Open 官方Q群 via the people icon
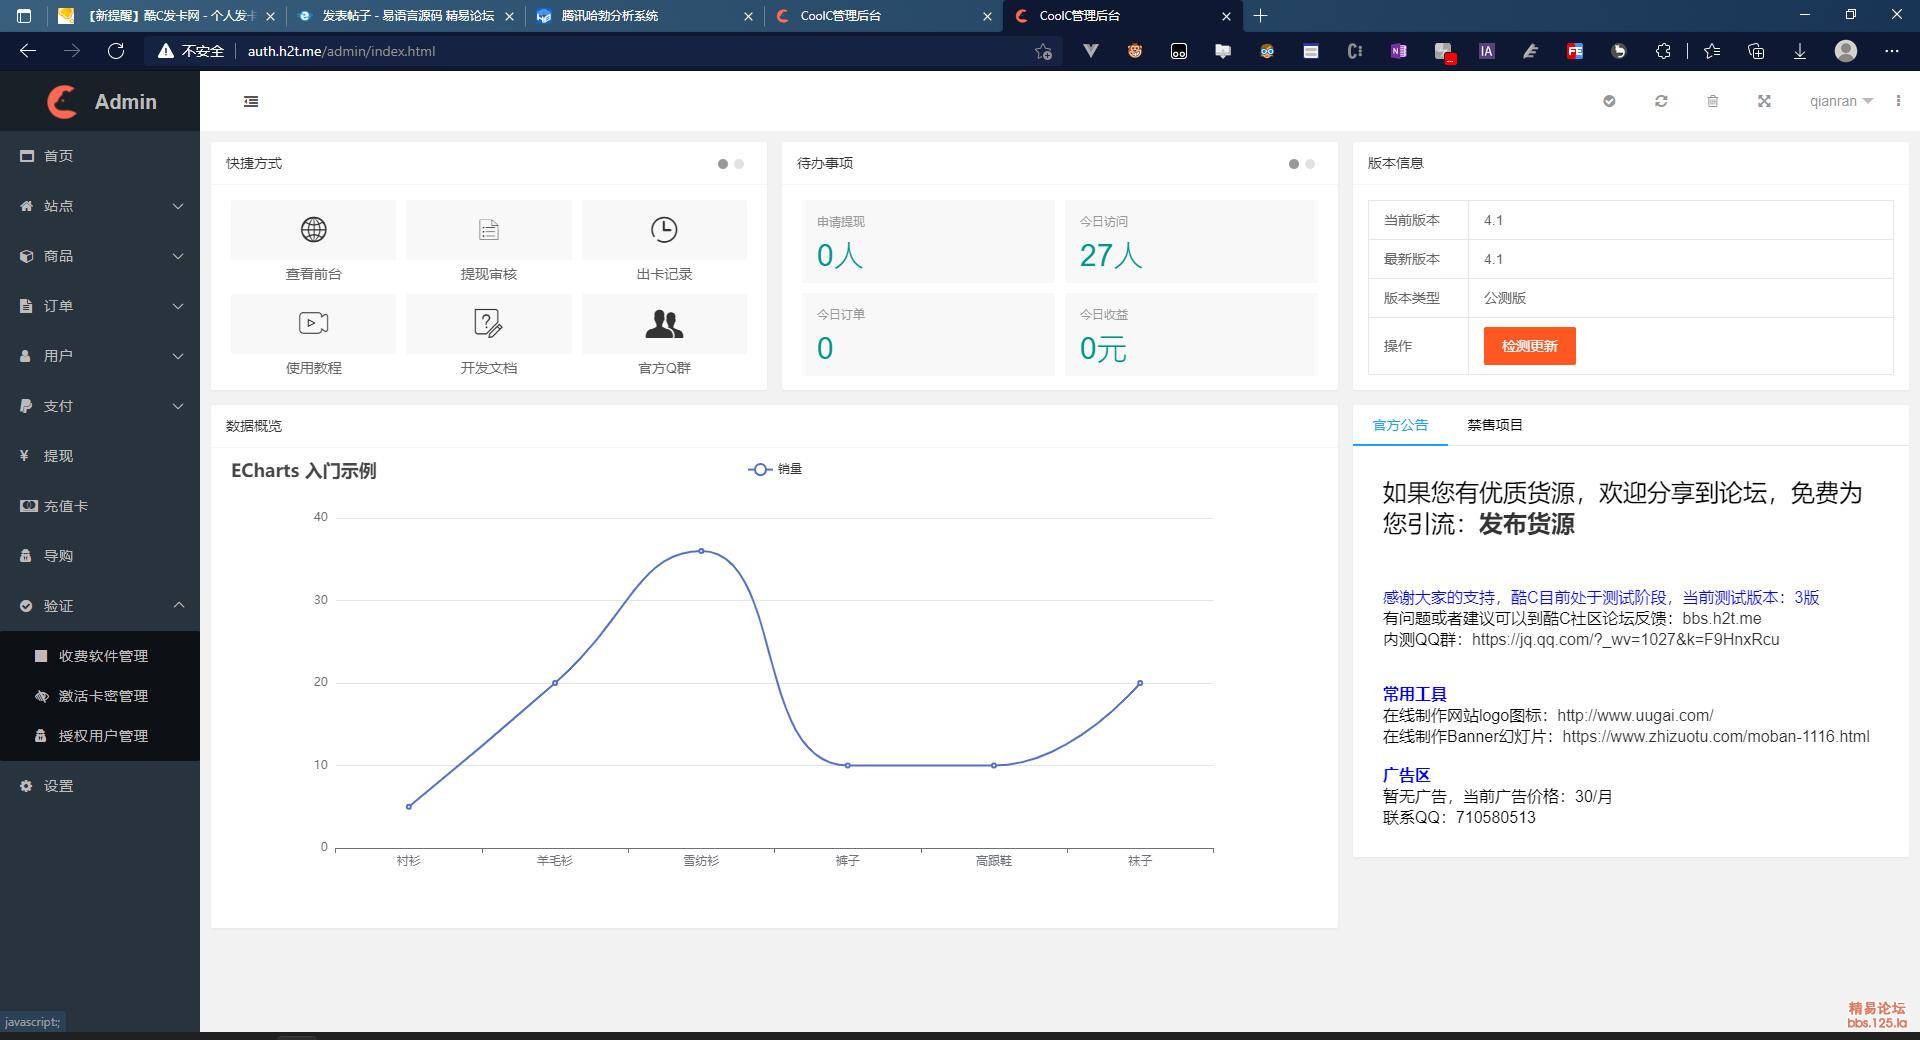 664,323
